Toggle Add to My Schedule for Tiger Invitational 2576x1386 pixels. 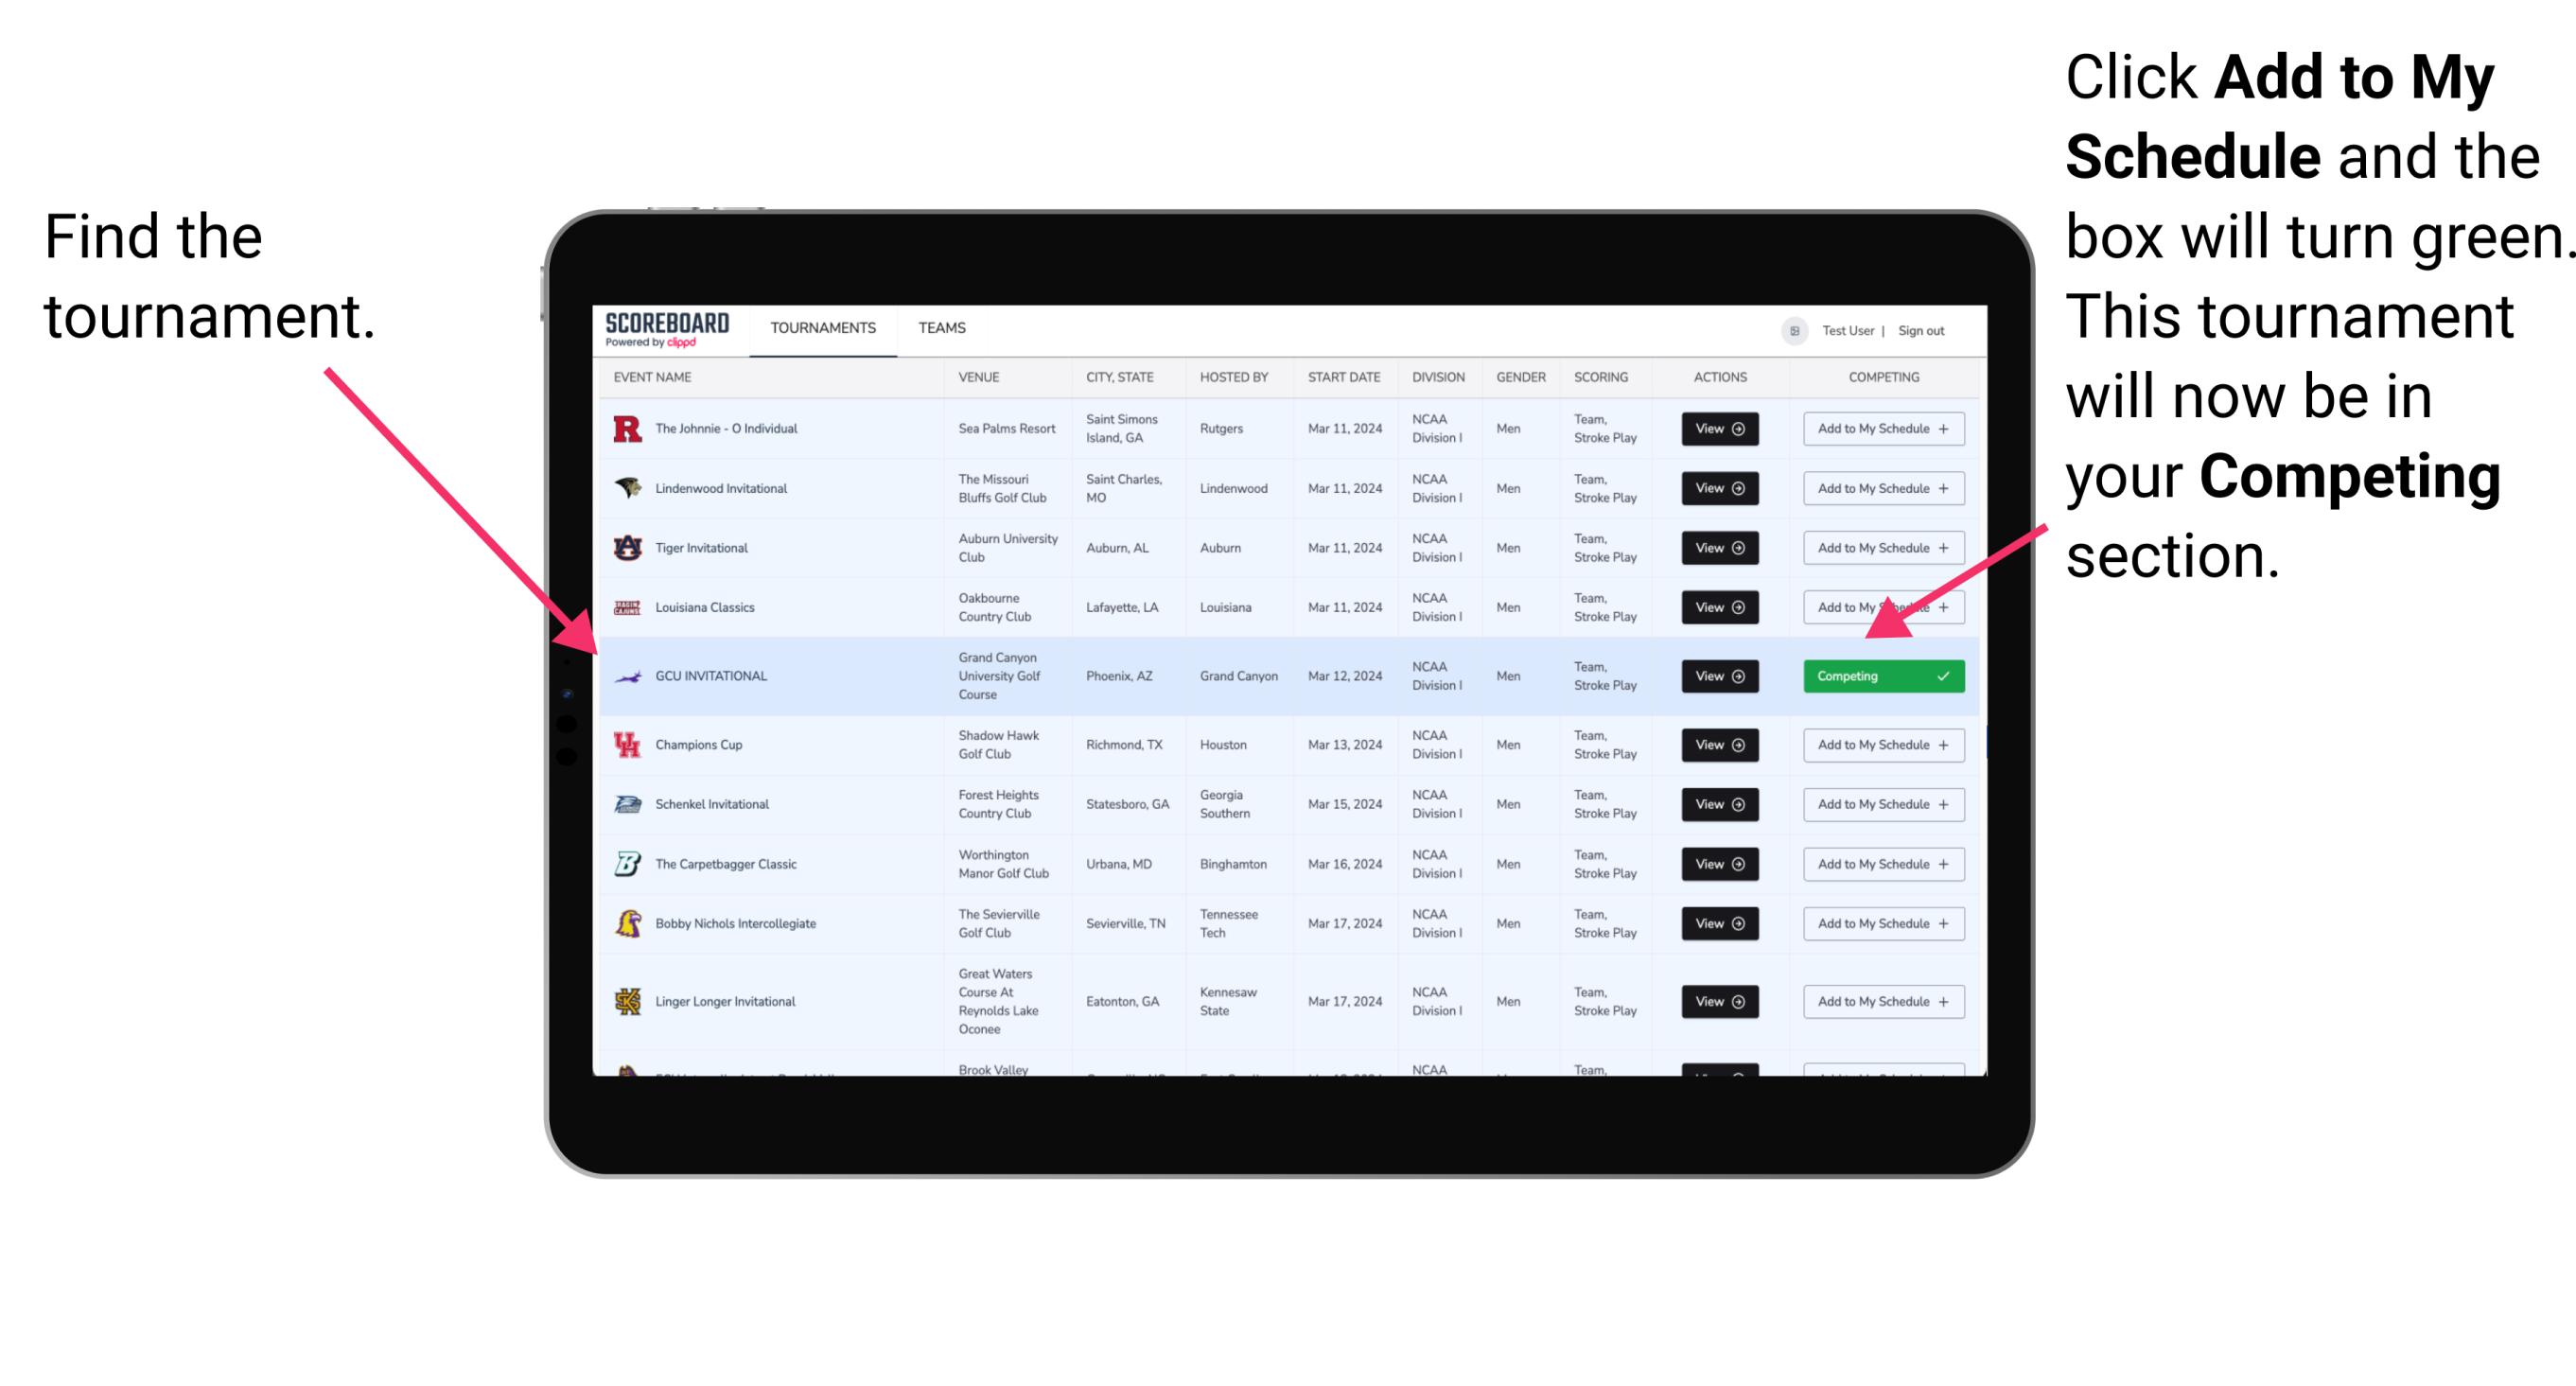pos(1880,548)
